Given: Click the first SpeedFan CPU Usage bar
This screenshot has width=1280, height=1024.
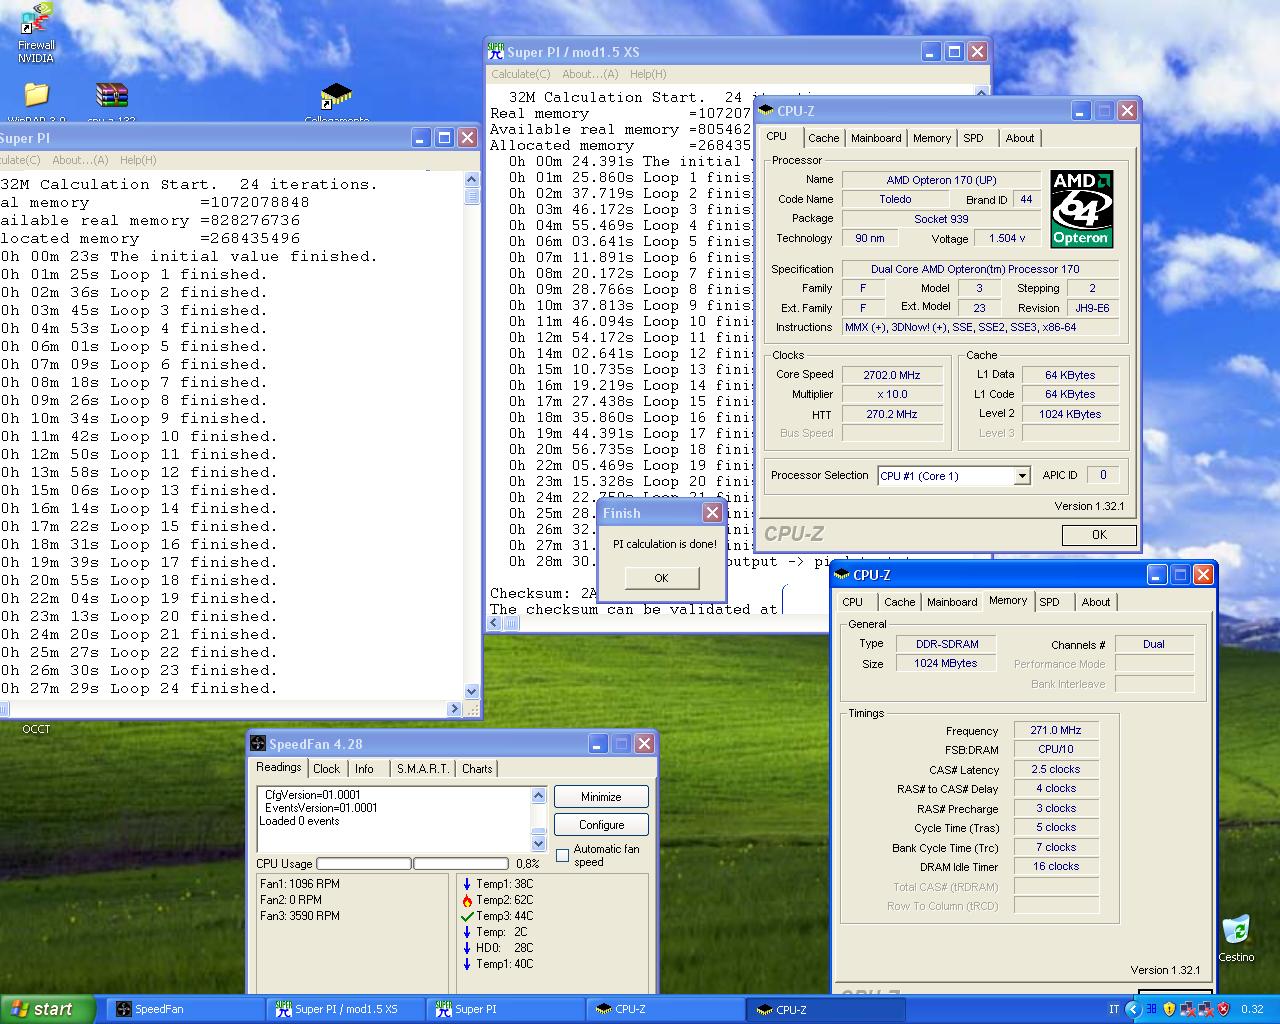Looking at the screenshot, I should pos(363,863).
